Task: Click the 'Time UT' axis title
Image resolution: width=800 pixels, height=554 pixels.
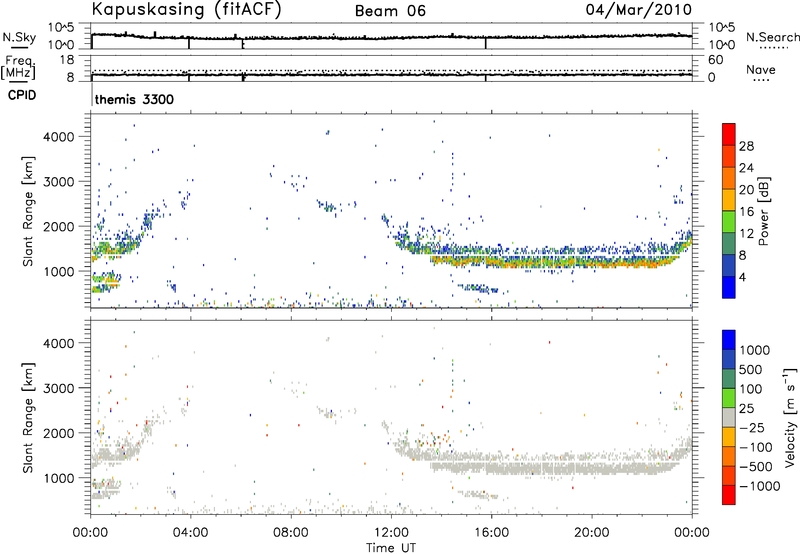Action: point(391,548)
